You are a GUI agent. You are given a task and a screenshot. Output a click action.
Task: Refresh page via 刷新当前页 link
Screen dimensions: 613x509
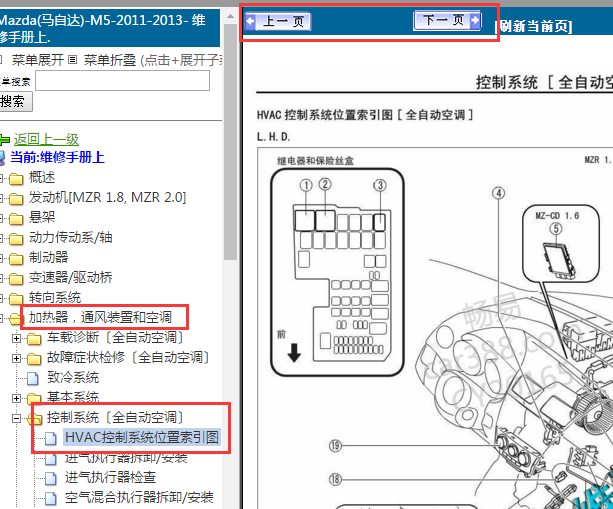point(533,27)
